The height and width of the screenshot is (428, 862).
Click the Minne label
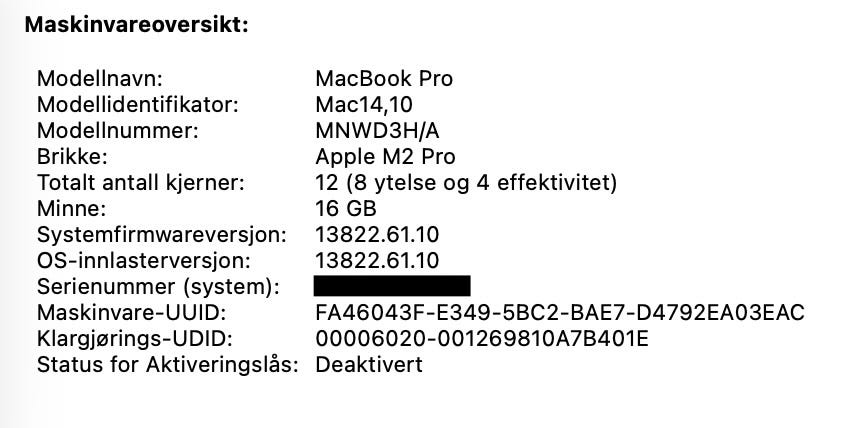(x=71, y=209)
